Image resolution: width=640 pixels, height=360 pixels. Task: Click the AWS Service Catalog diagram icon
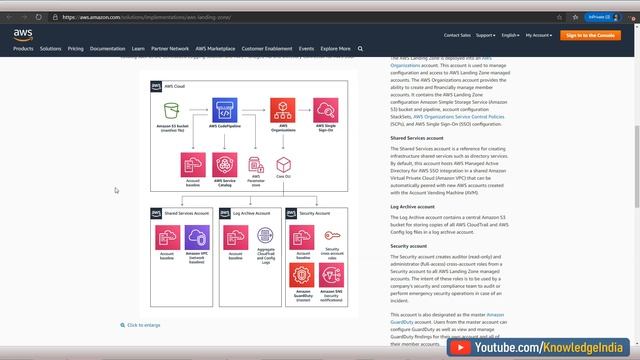point(224,164)
